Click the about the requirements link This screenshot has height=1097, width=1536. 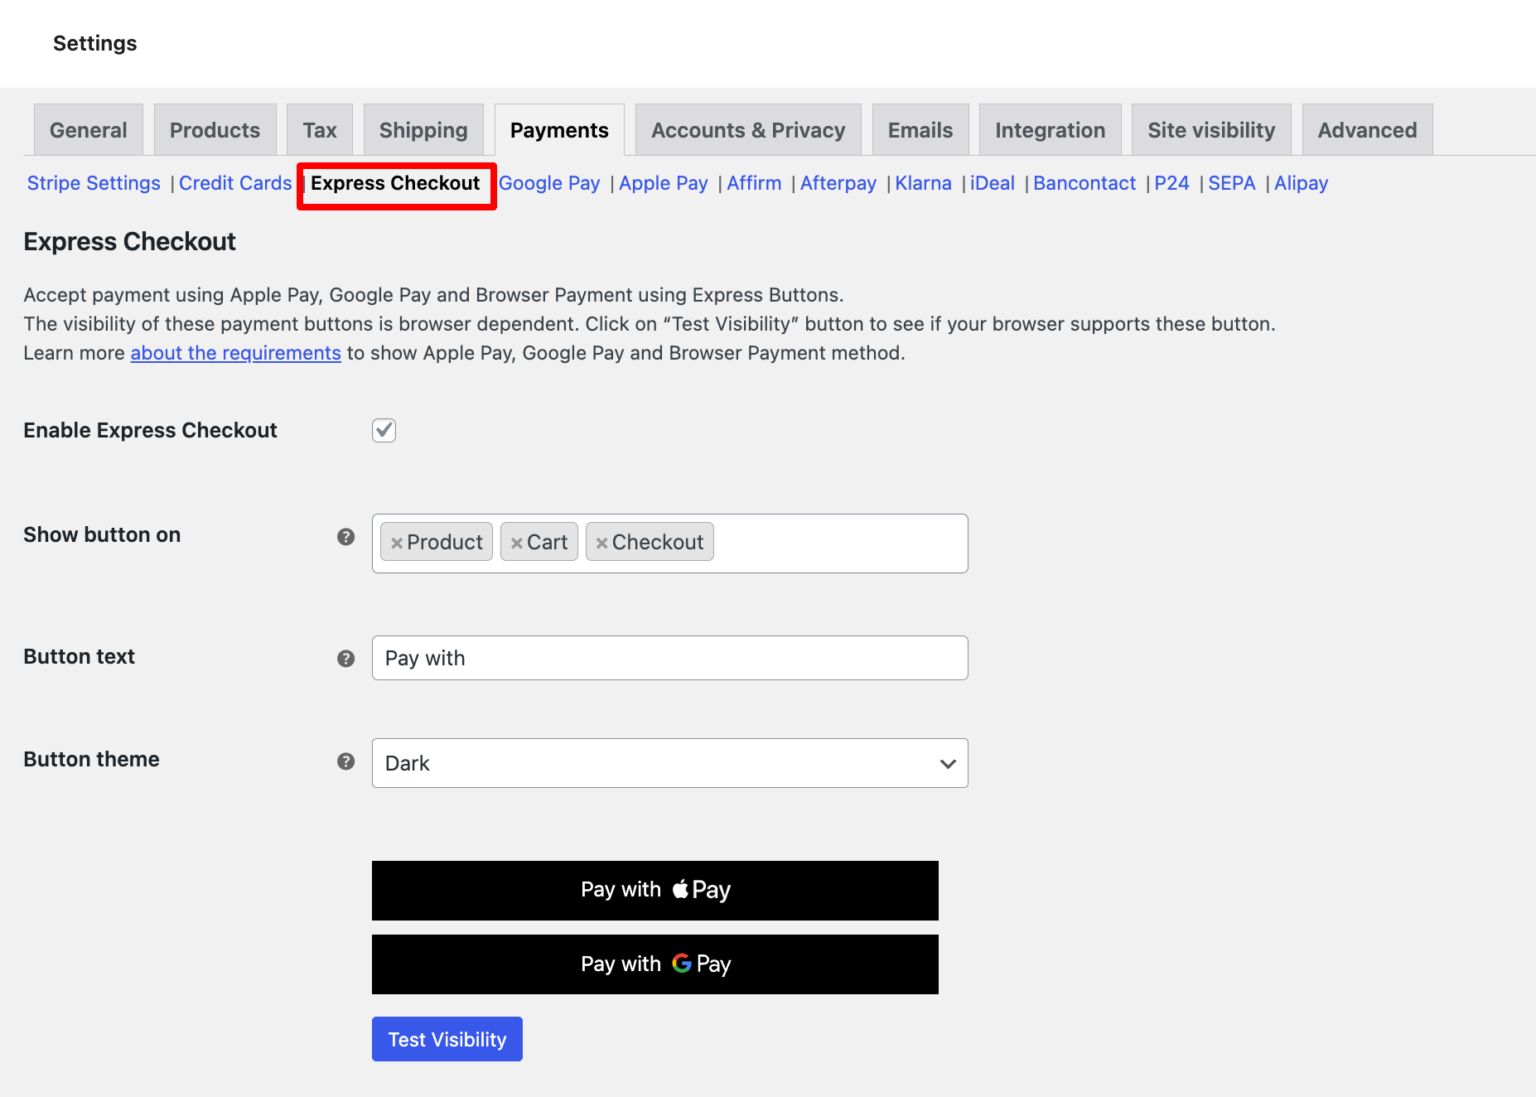[x=235, y=352]
